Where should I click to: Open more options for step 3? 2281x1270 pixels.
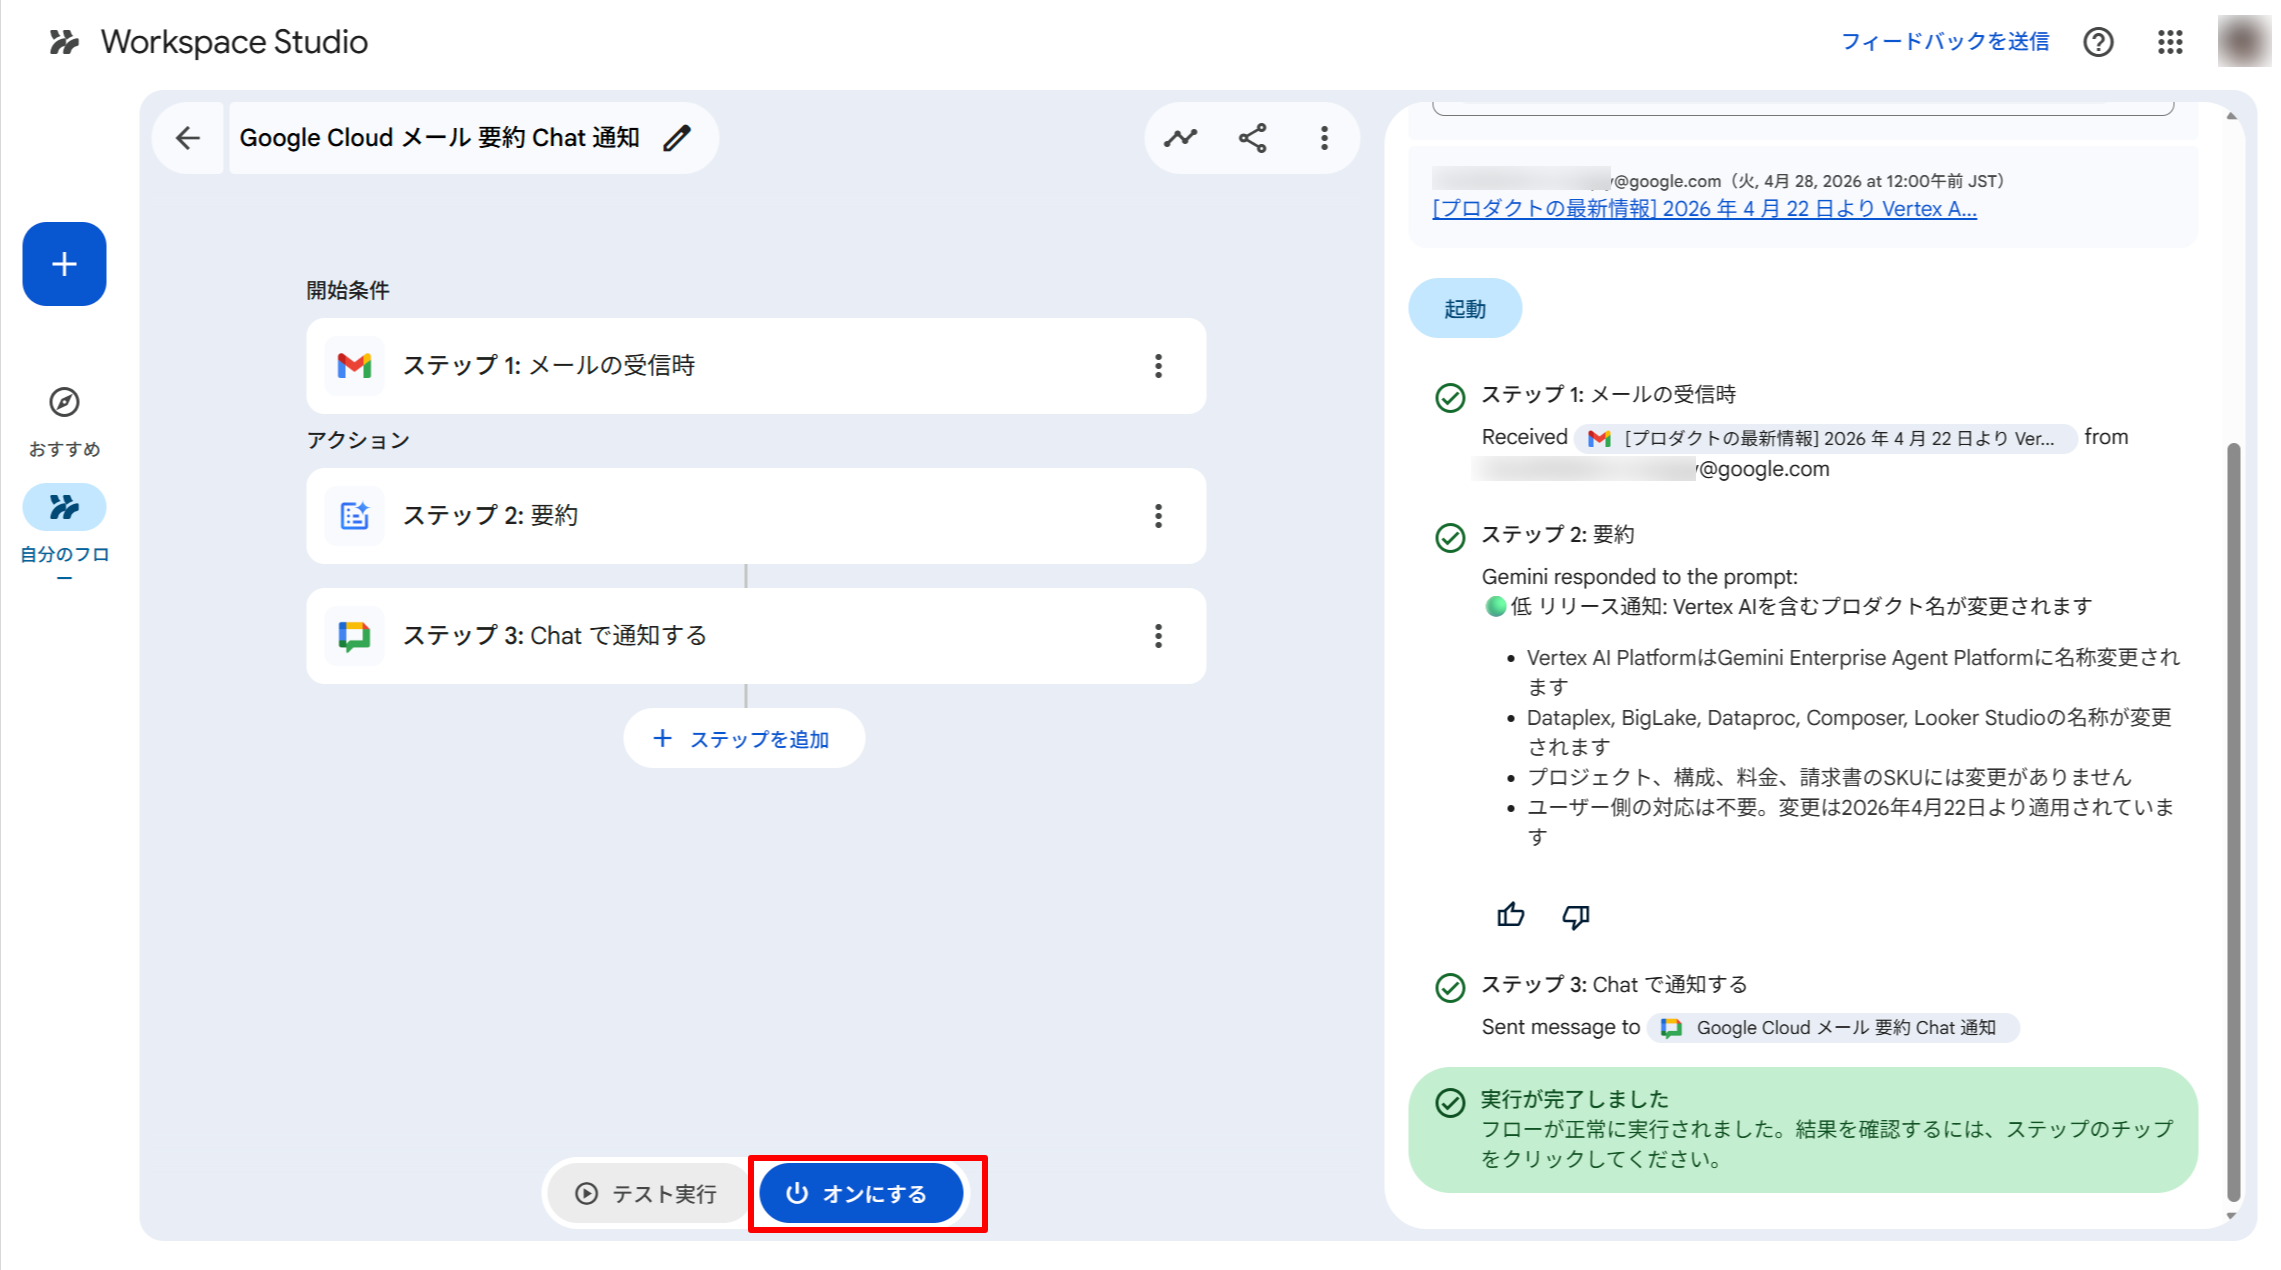point(1158,636)
